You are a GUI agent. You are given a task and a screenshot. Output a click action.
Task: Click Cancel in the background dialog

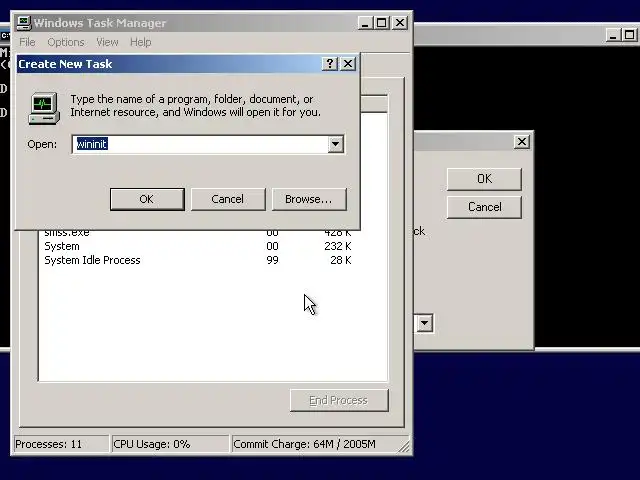pos(484,207)
